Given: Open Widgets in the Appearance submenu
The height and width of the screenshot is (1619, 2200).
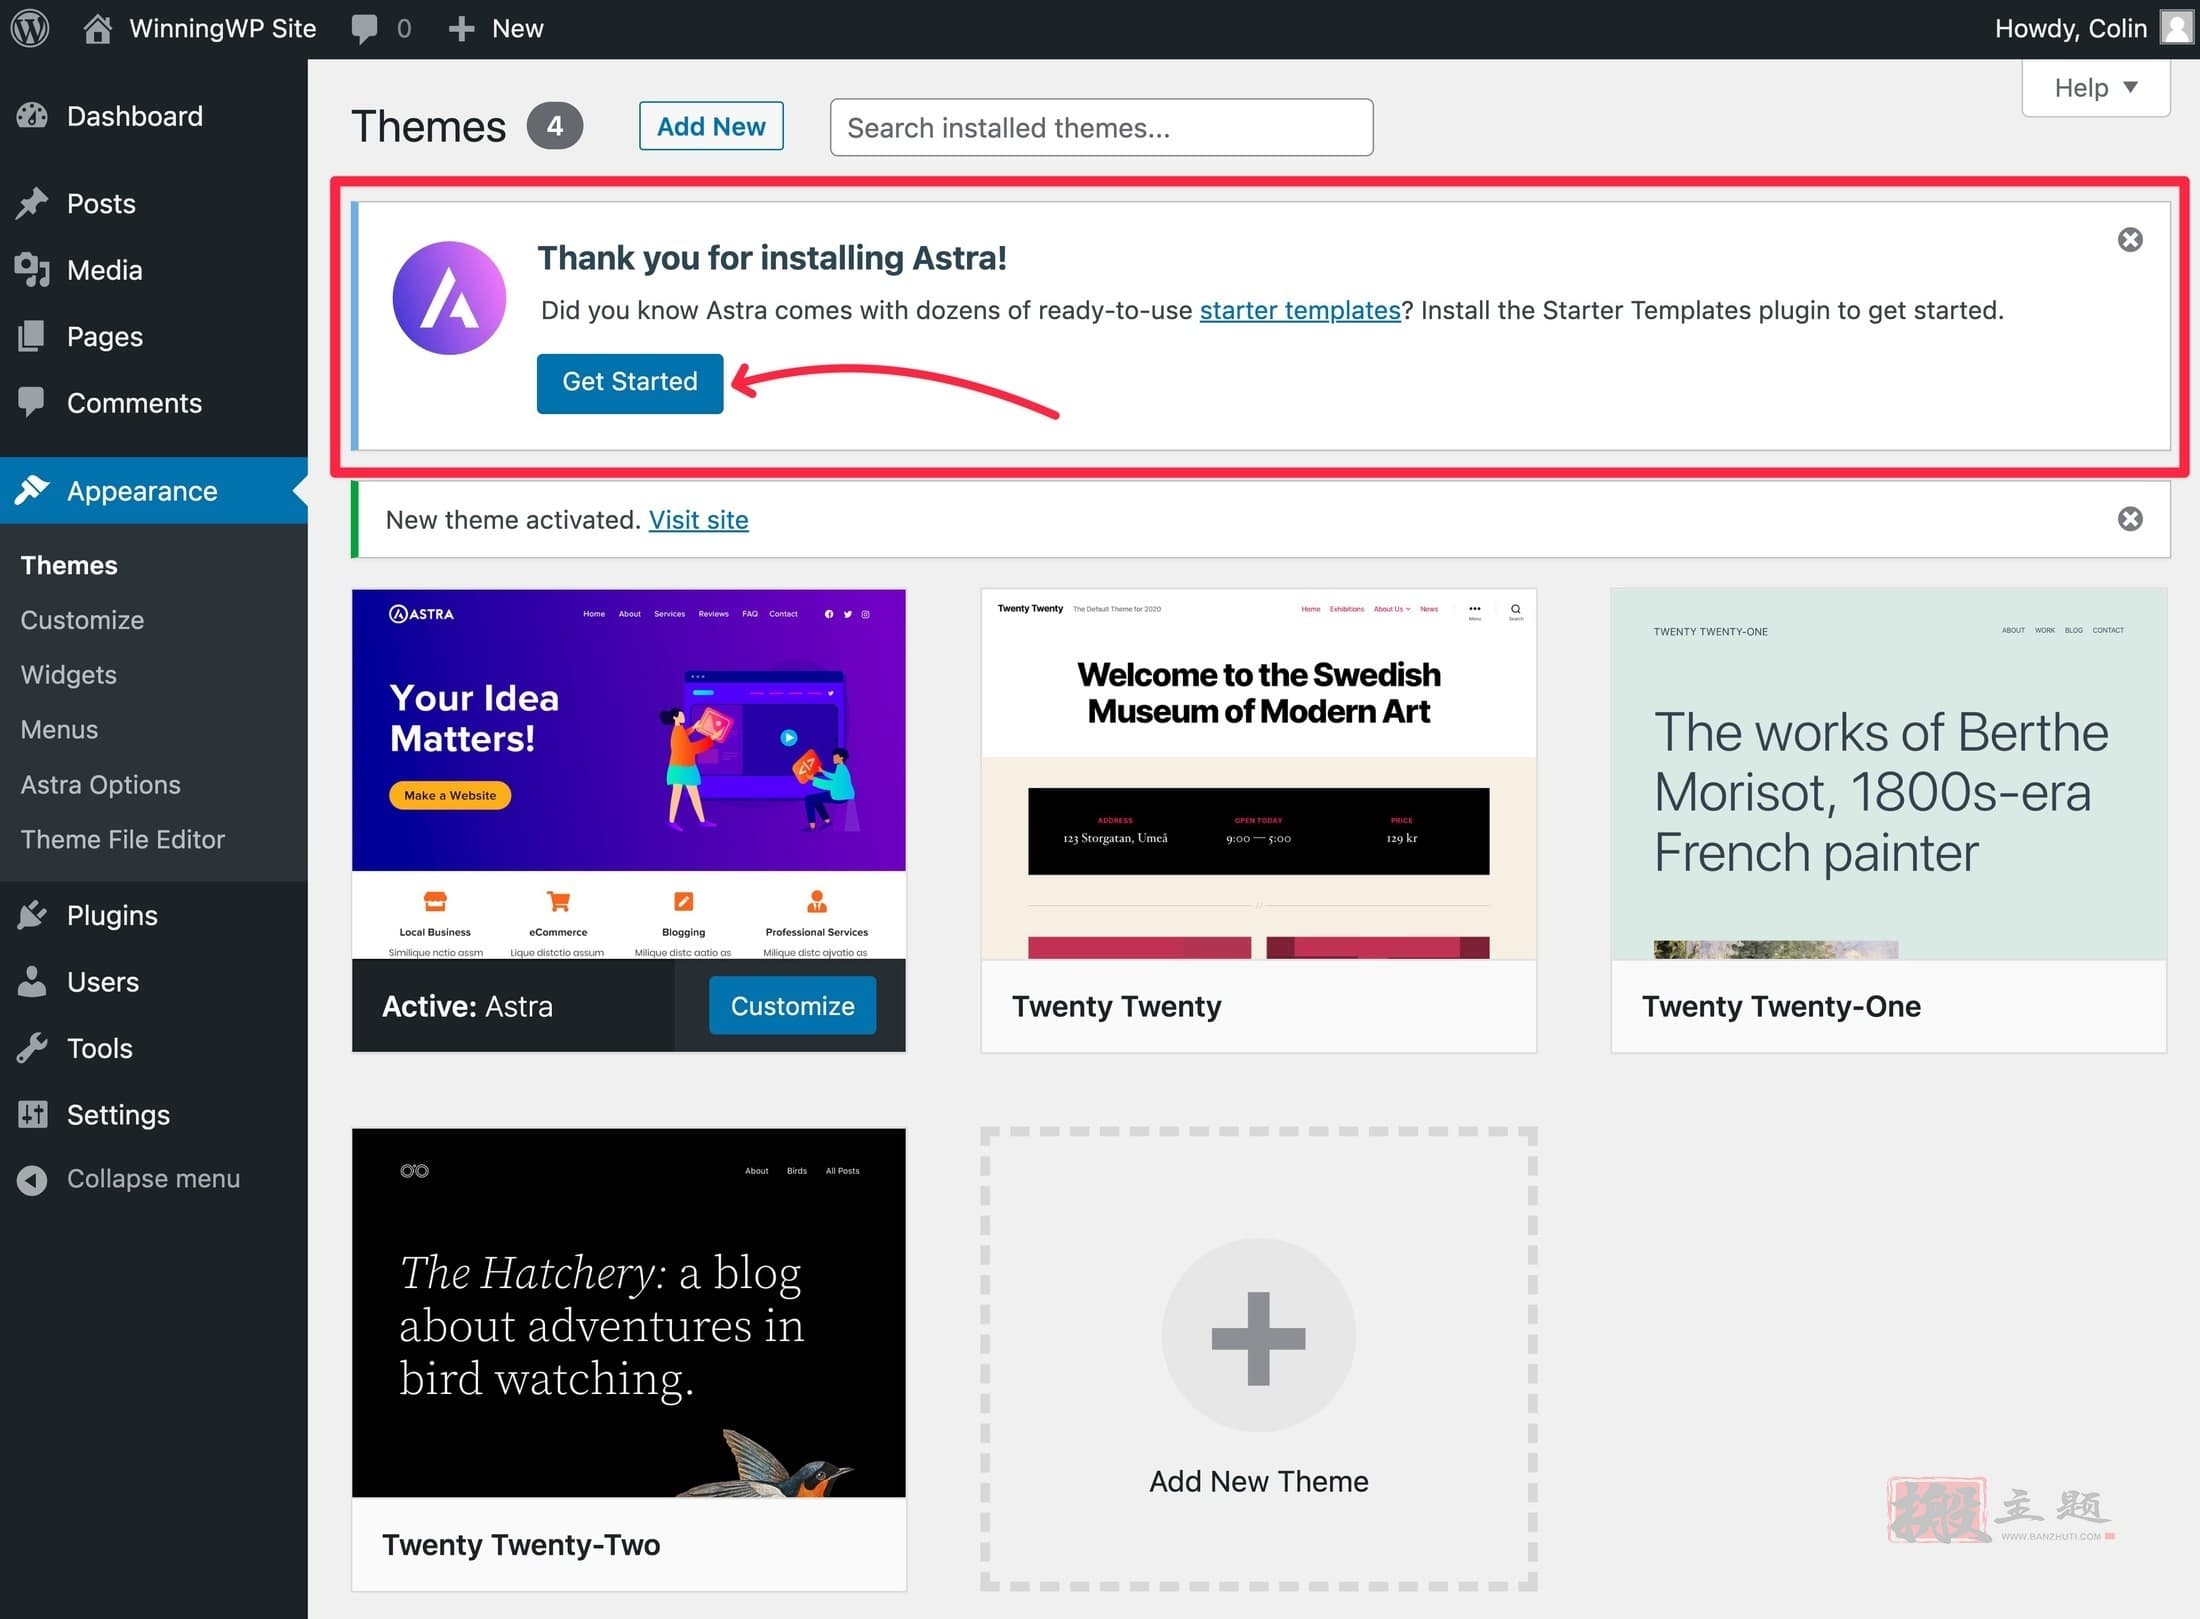Looking at the screenshot, I should point(69,674).
